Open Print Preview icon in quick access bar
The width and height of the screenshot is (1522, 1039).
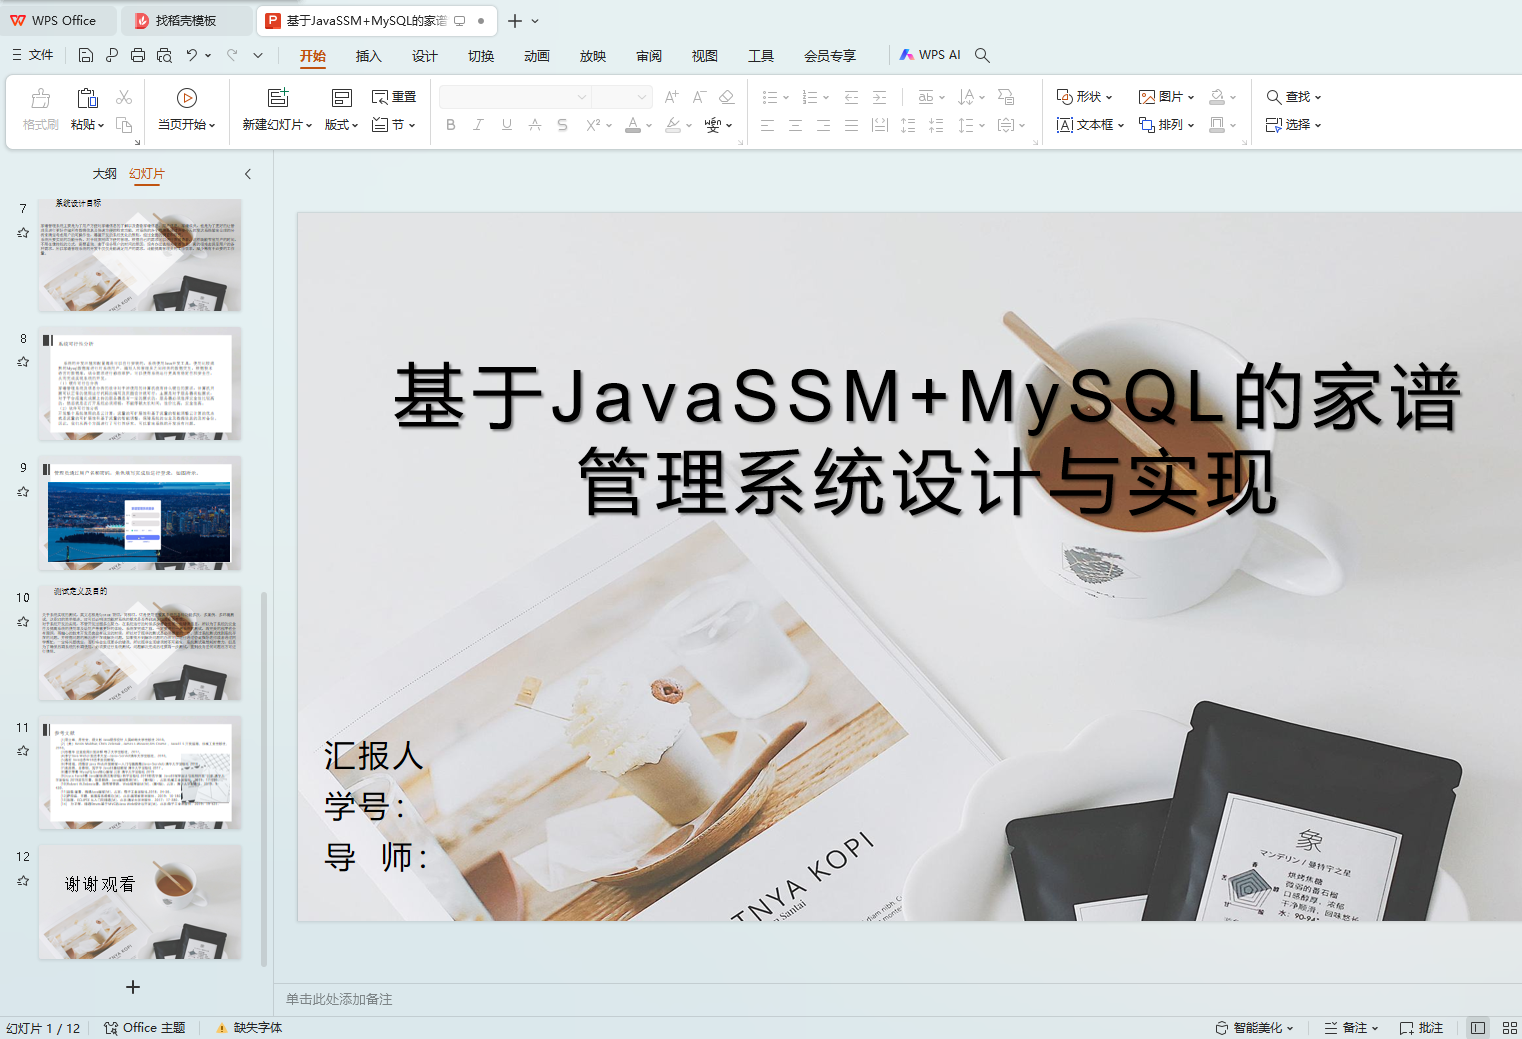[164, 55]
